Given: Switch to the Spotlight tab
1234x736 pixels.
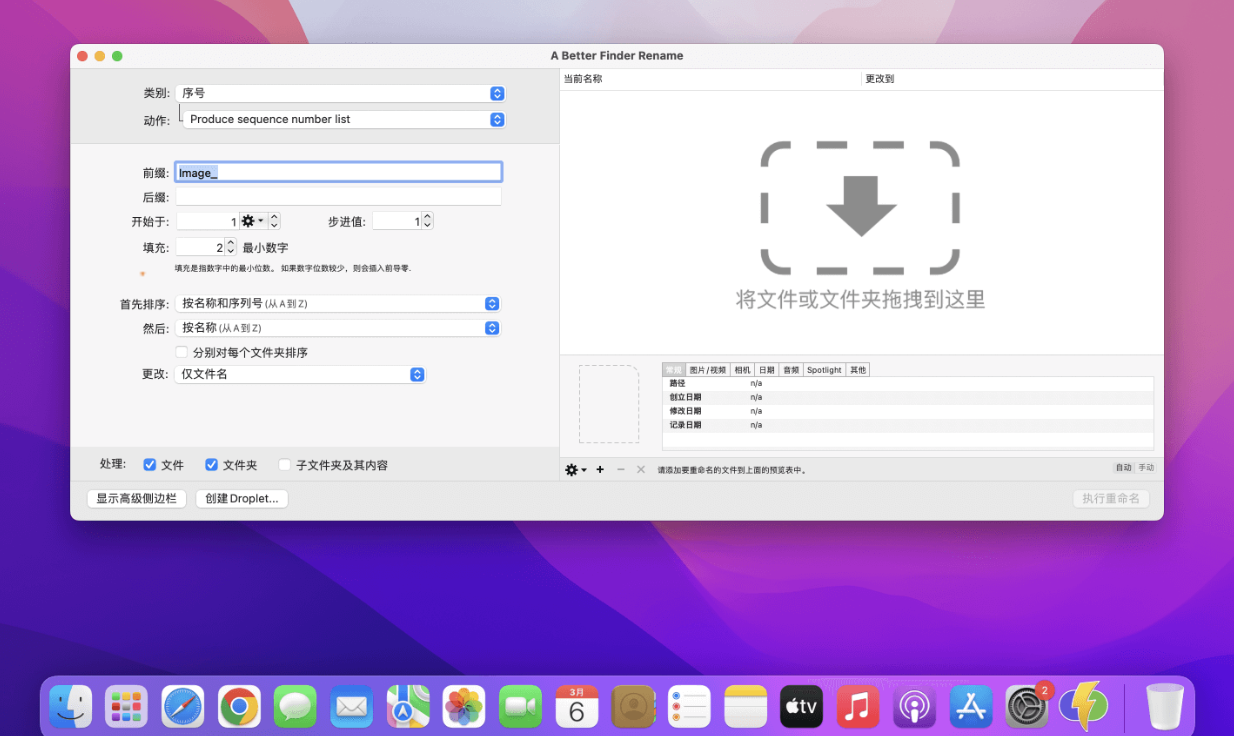Looking at the screenshot, I should (825, 370).
